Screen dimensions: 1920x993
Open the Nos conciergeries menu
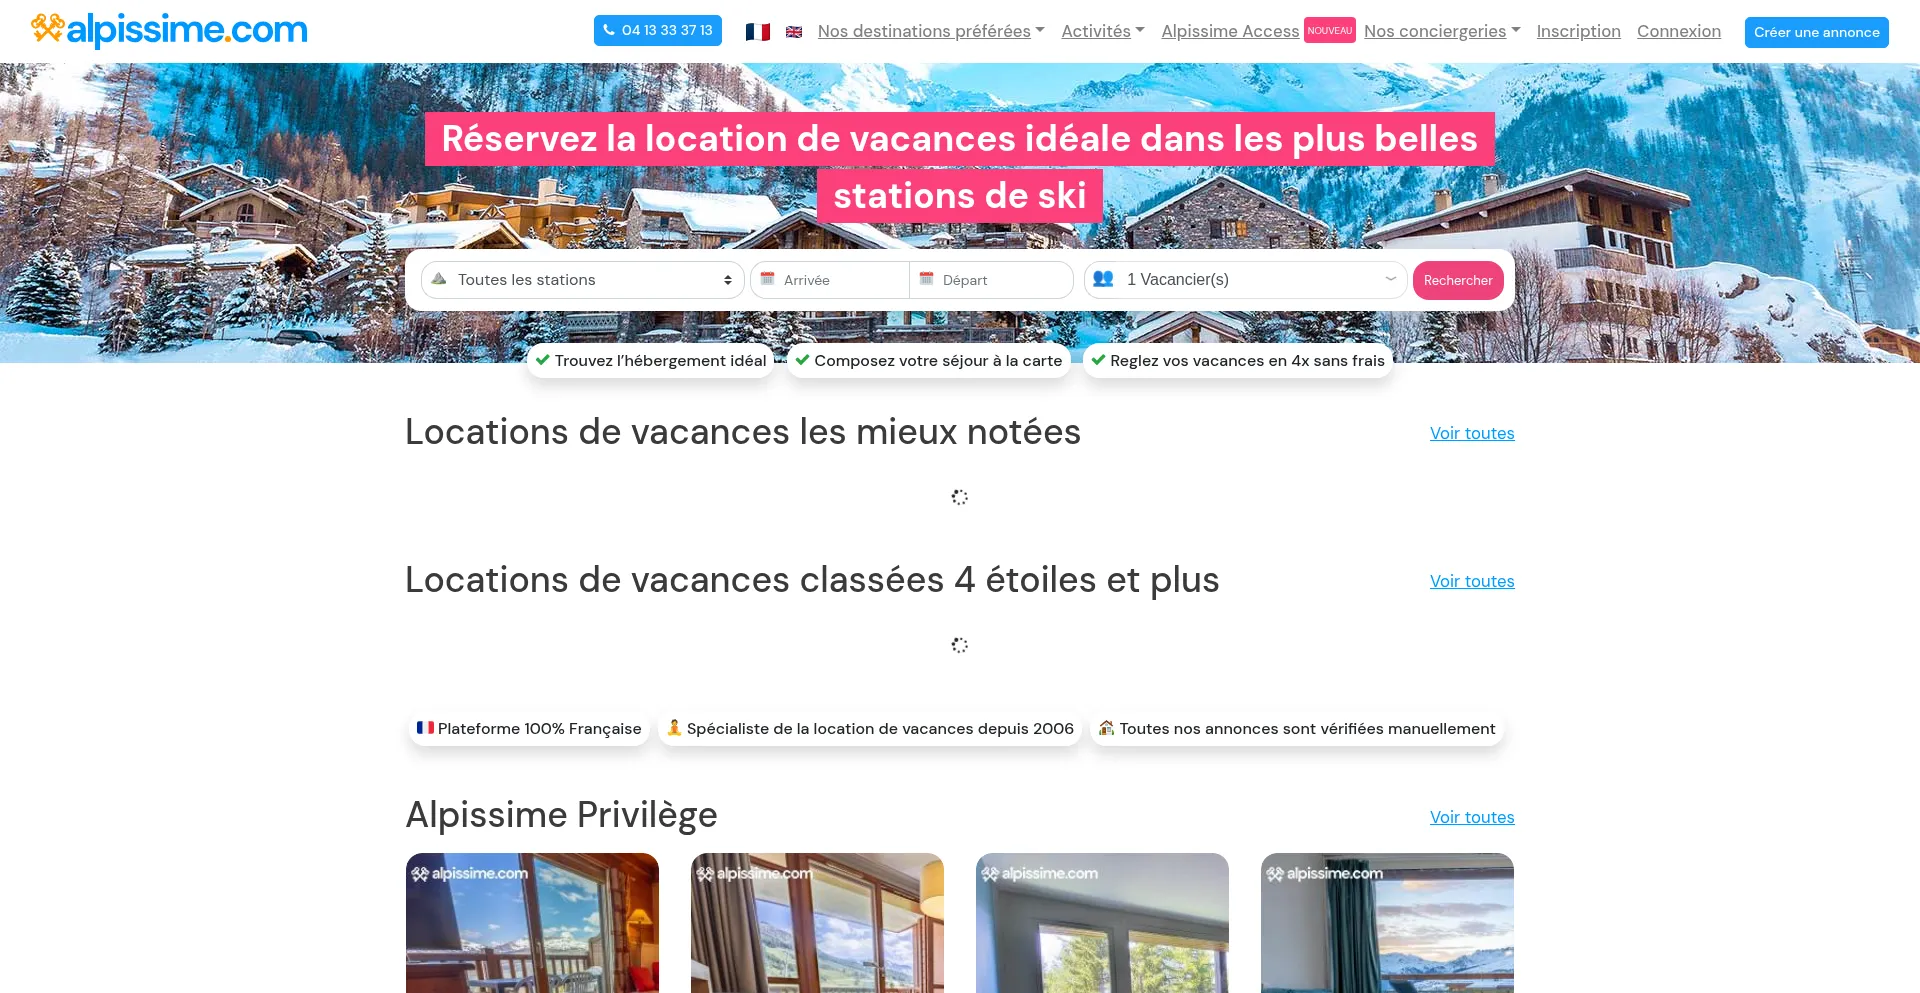[1442, 31]
